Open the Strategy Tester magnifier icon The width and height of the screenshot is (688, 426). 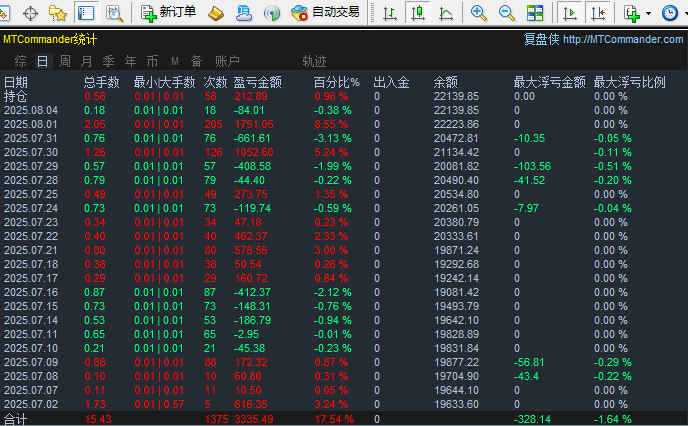coord(115,14)
